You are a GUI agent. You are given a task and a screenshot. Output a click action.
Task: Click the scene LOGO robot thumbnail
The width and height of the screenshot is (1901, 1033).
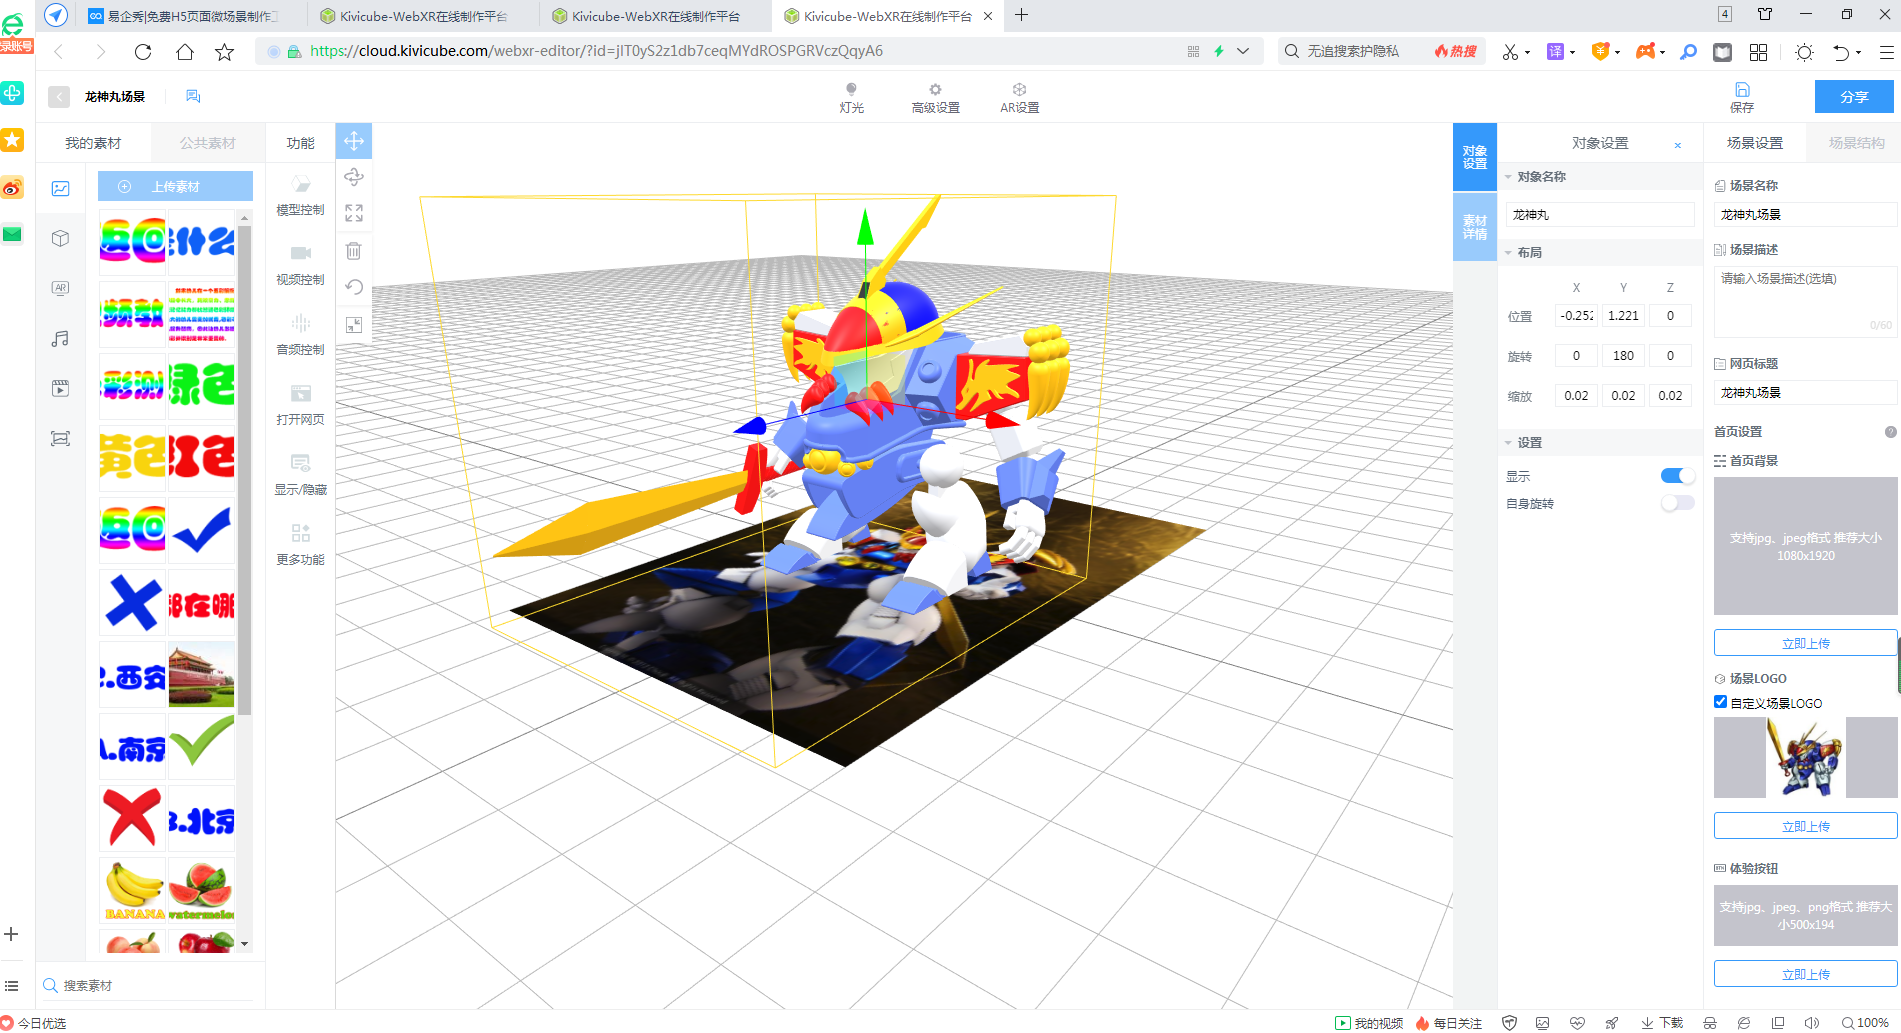[1805, 757]
